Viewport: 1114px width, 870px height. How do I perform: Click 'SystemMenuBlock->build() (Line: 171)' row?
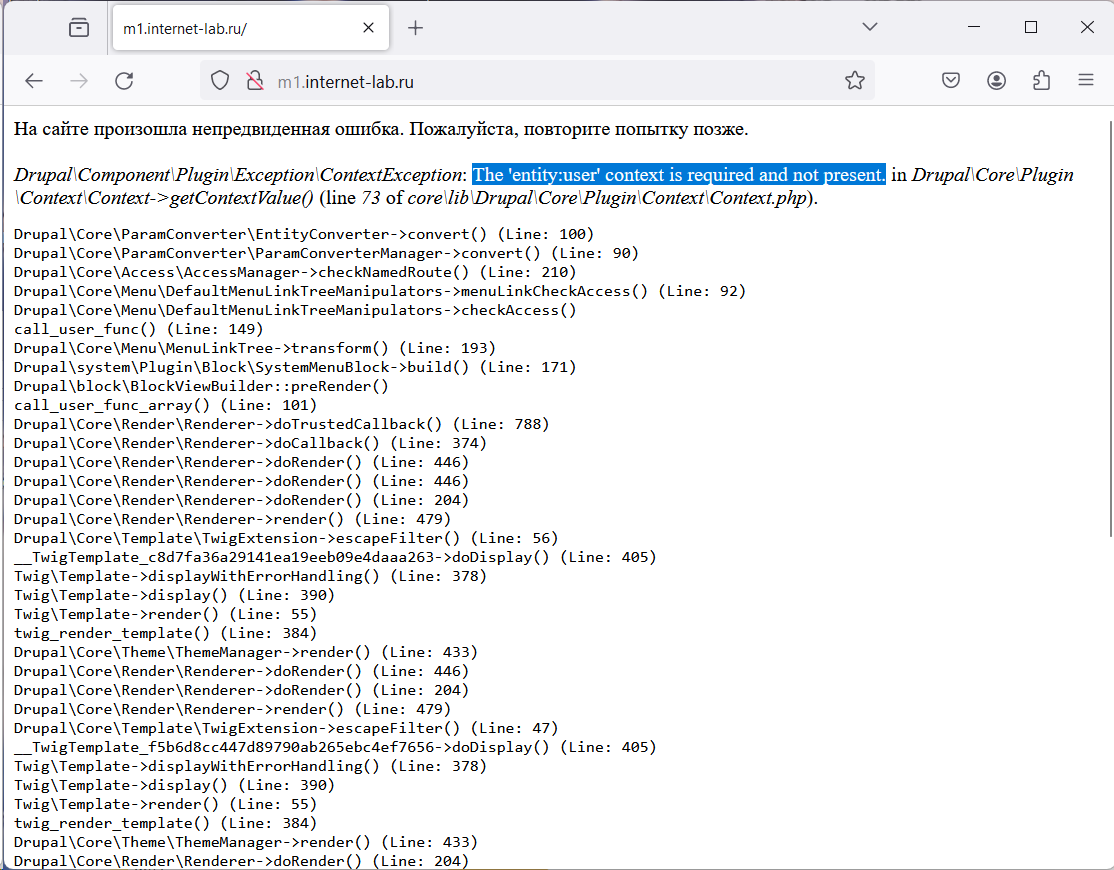point(295,367)
